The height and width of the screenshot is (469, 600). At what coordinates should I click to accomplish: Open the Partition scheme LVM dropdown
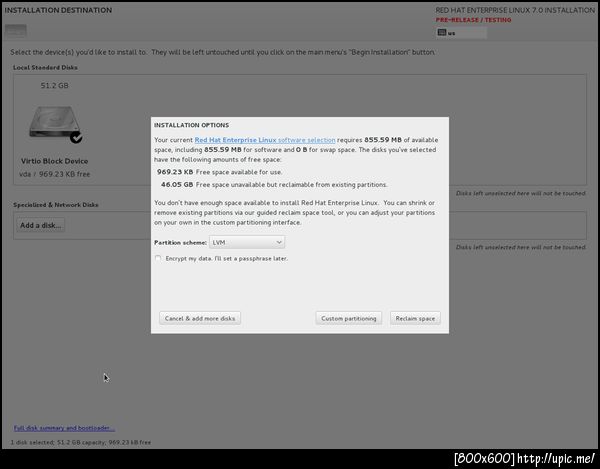(247, 243)
